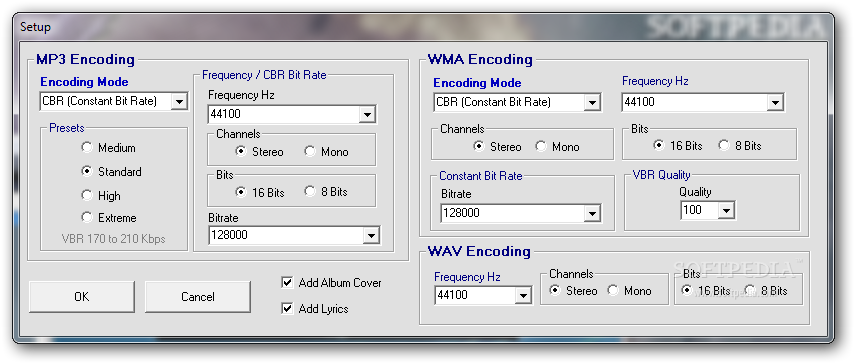This screenshot has width=855, height=364.
Task: Click the Cancel button
Action: (198, 296)
